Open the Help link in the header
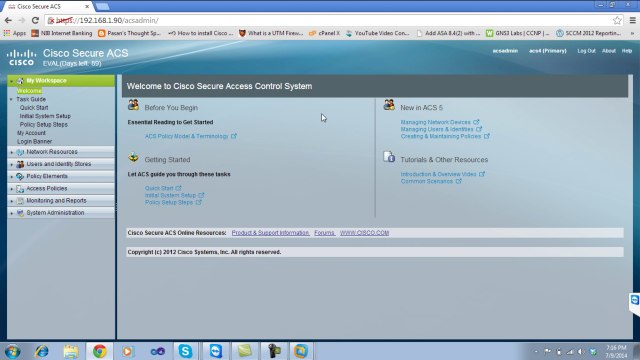Image resolution: width=640 pixels, height=360 pixels. (x=627, y=51)
